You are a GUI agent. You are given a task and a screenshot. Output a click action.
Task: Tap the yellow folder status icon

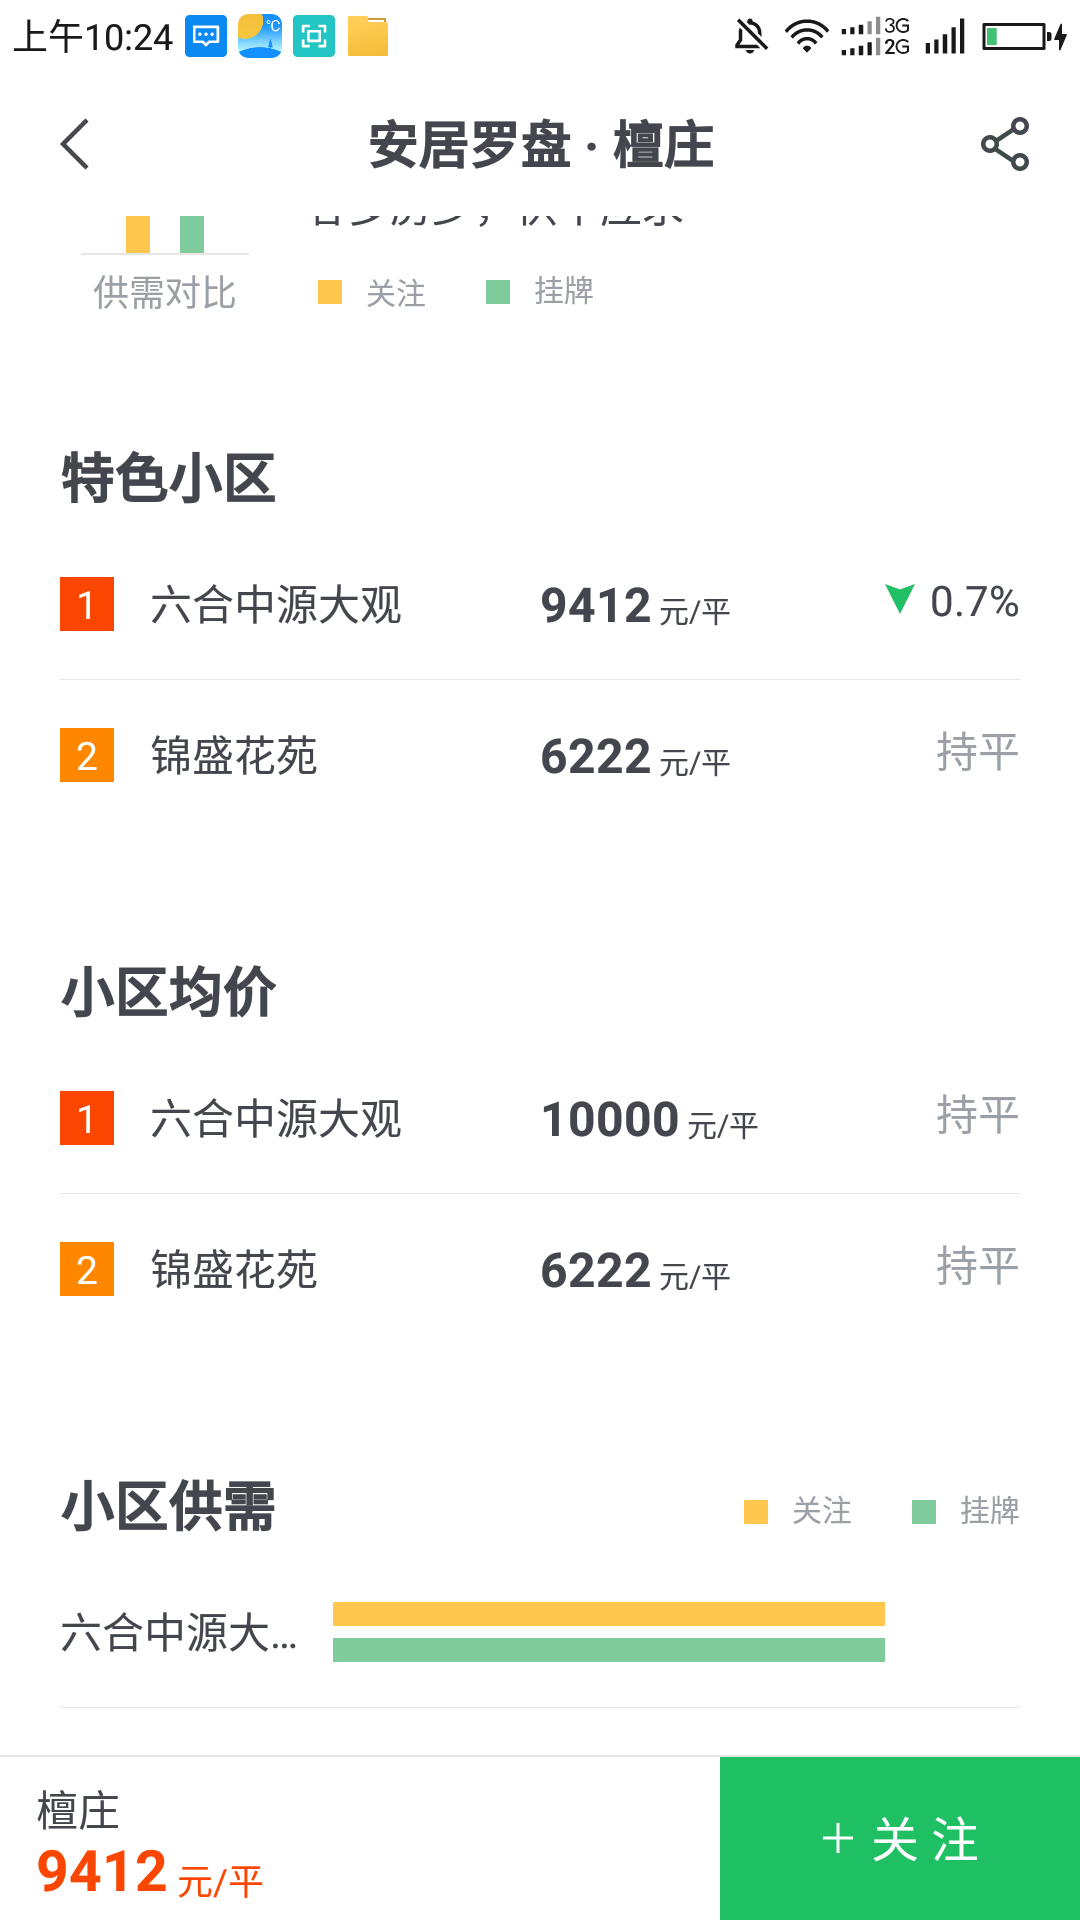pyautogui.click(x=367, y=37)
